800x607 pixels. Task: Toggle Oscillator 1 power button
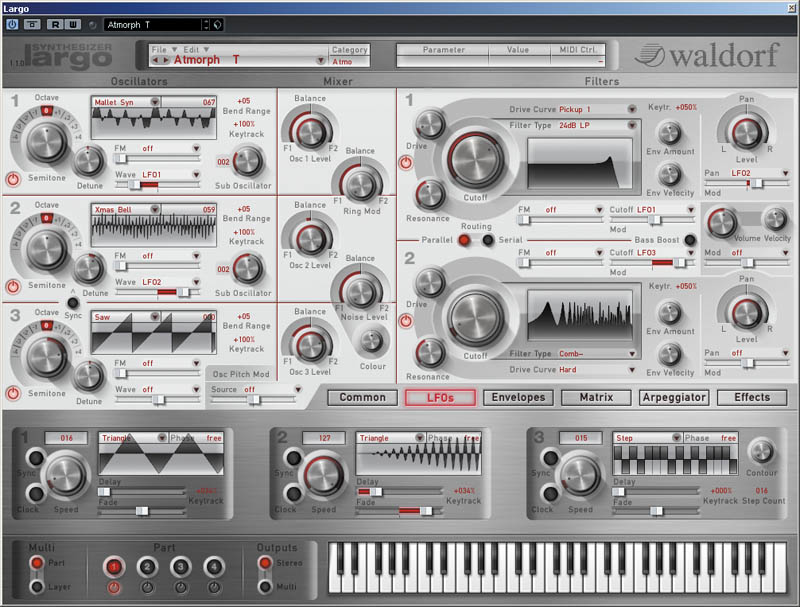point(13,180)
